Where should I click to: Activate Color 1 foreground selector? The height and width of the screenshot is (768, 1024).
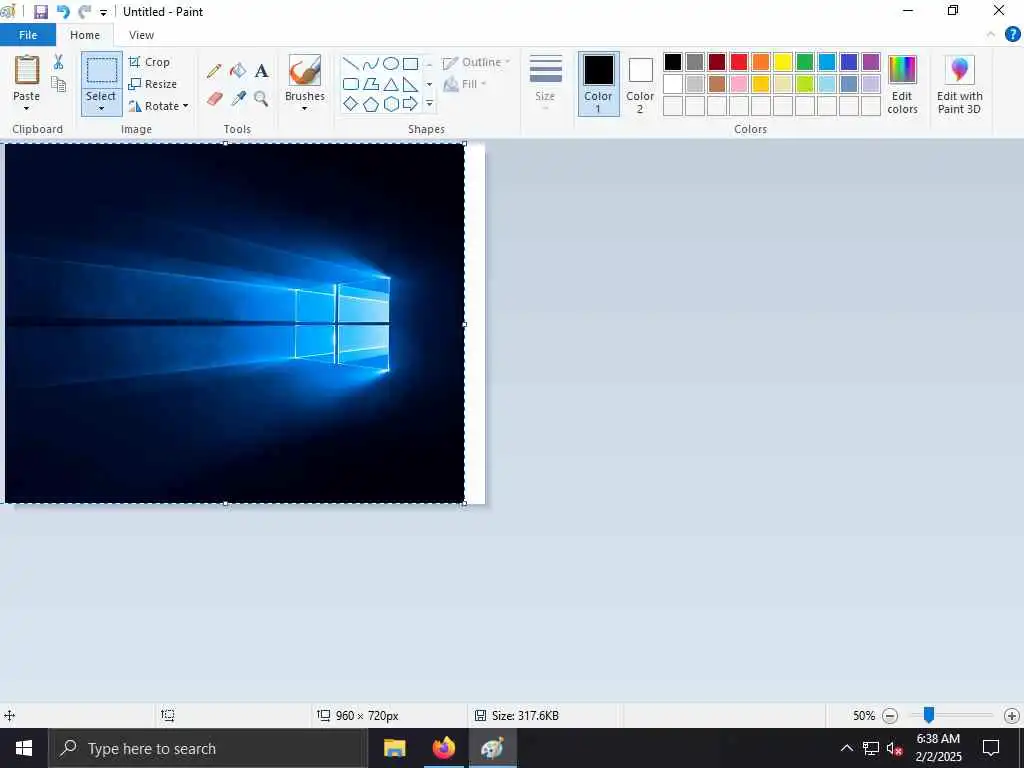point(598,84)
